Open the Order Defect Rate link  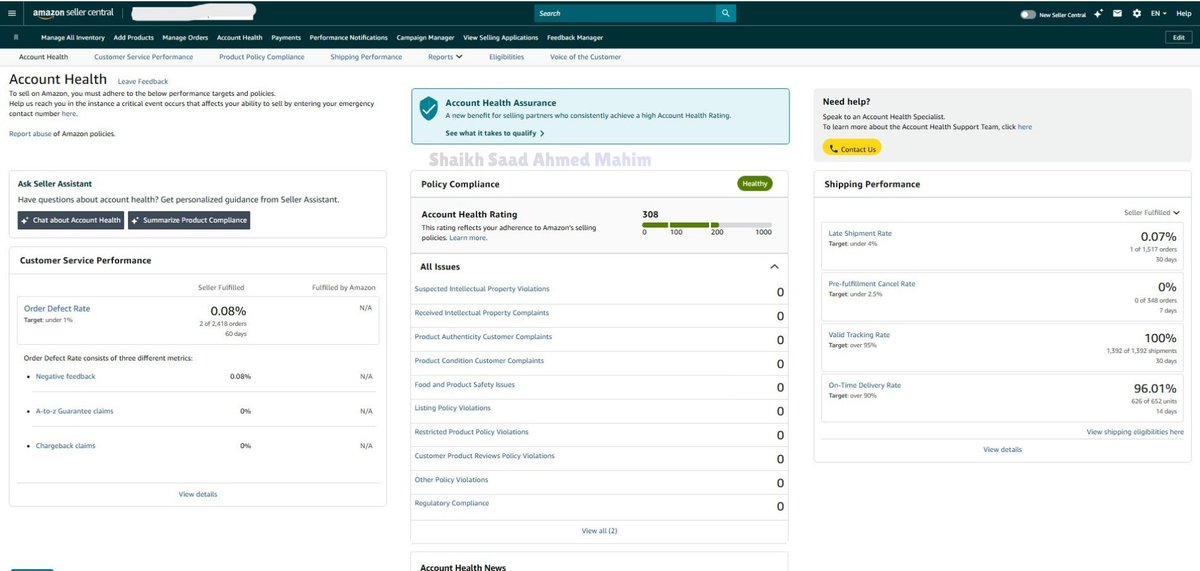tap(57, 309)
